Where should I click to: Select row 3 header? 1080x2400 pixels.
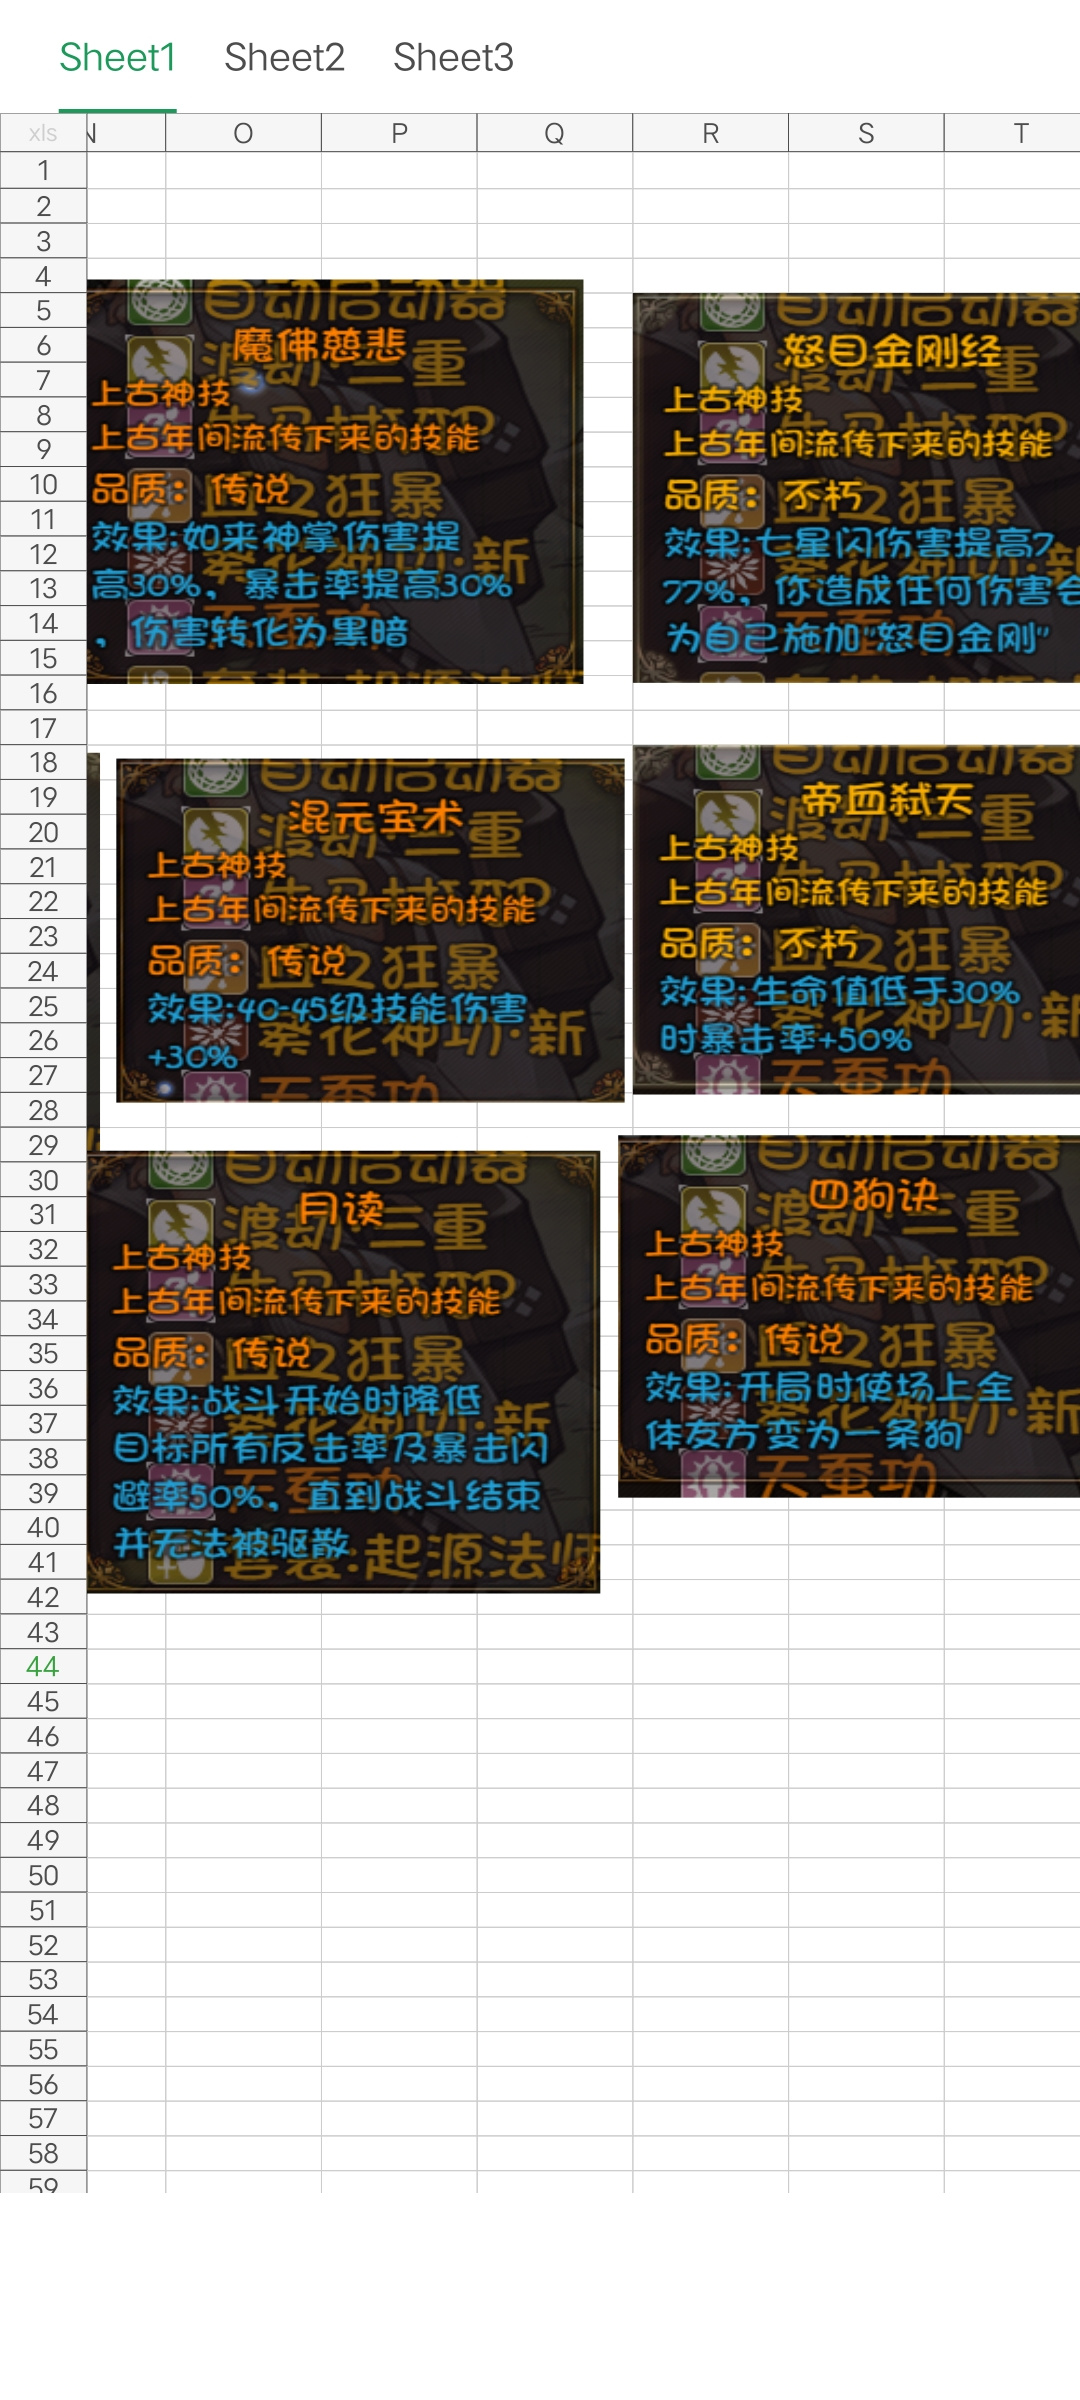tap(43, 241)
